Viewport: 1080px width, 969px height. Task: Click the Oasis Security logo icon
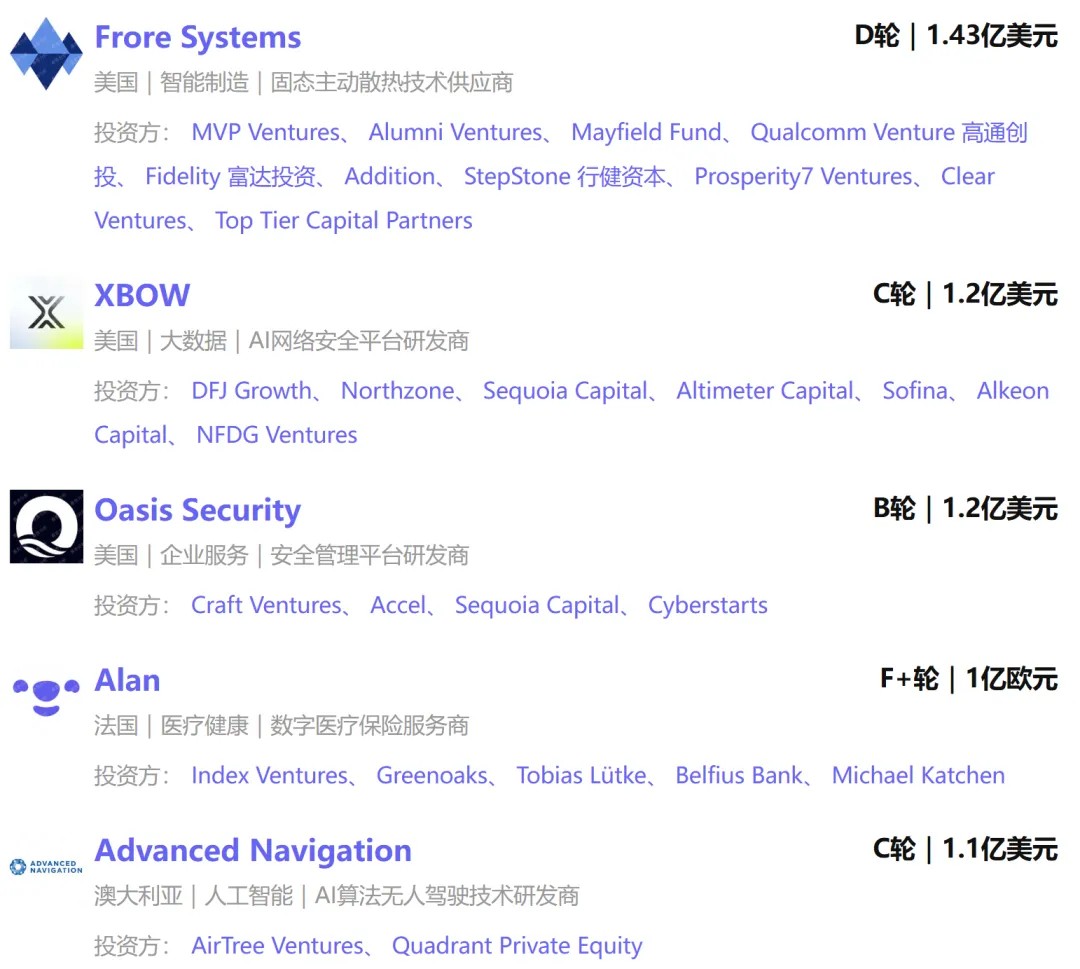46,527
